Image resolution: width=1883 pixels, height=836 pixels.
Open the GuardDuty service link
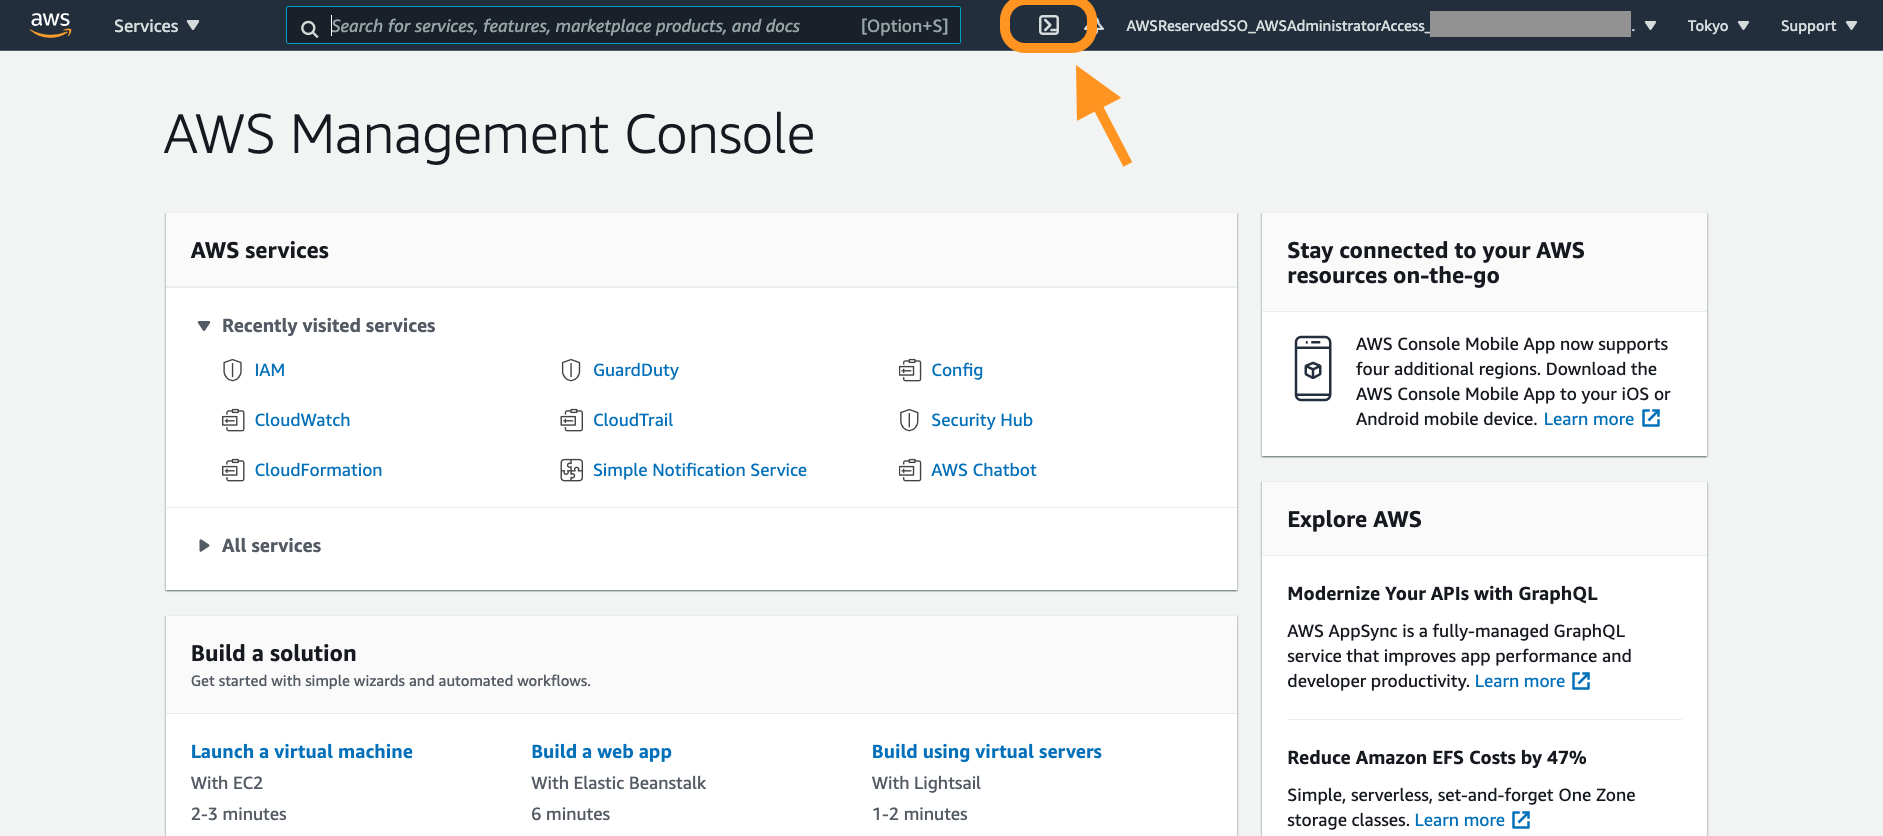[636, 370]
